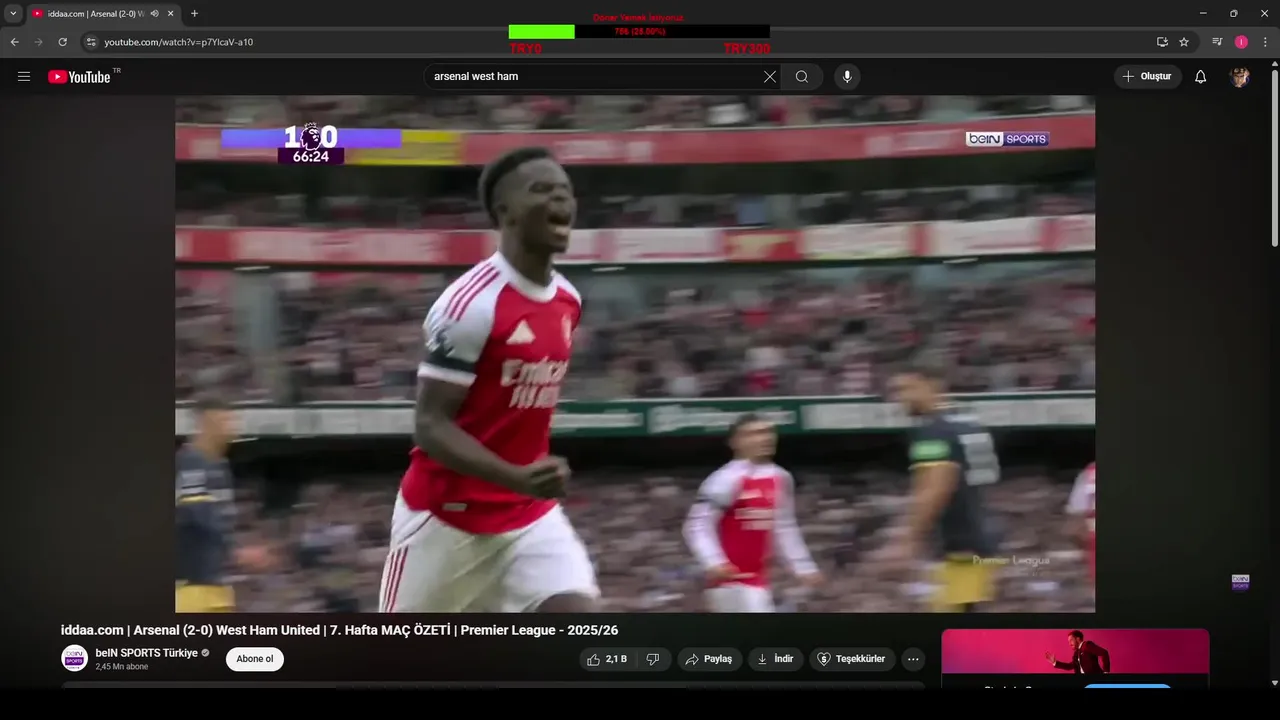Open Chrome profile pink avatar
This screenshot has width=1280, height=720.
1241,42
